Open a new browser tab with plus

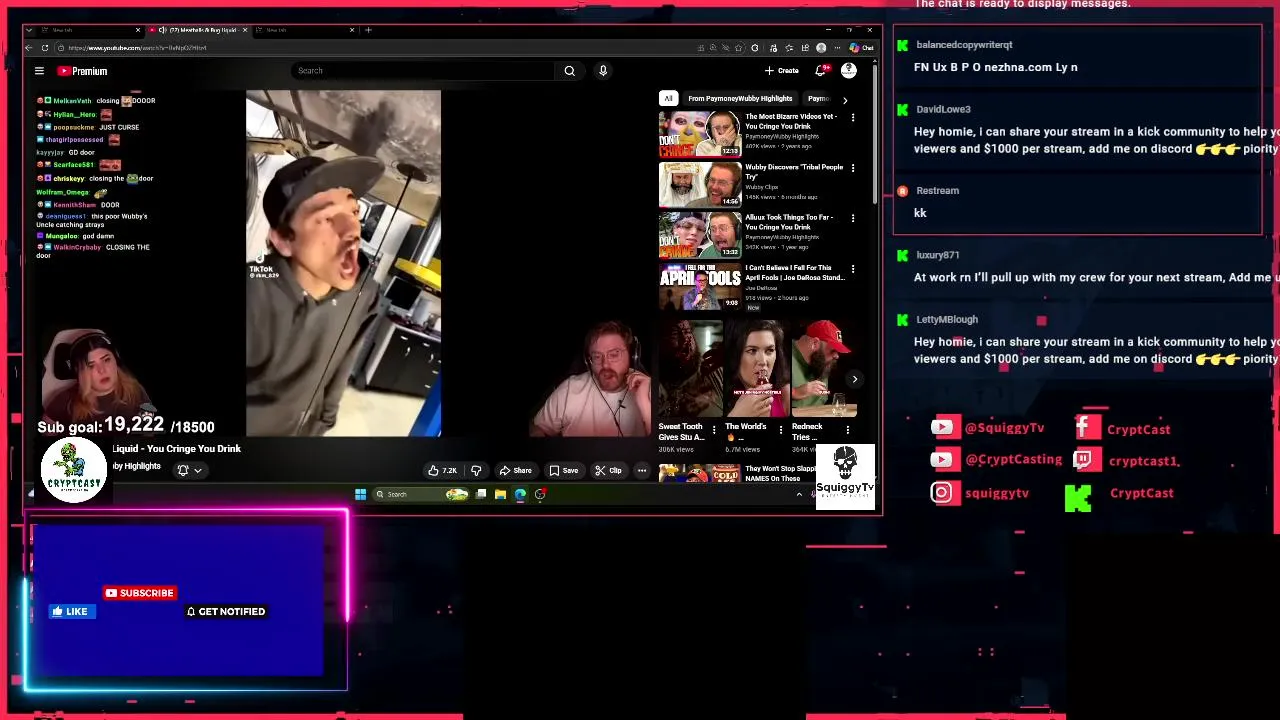tap(368, 30)
